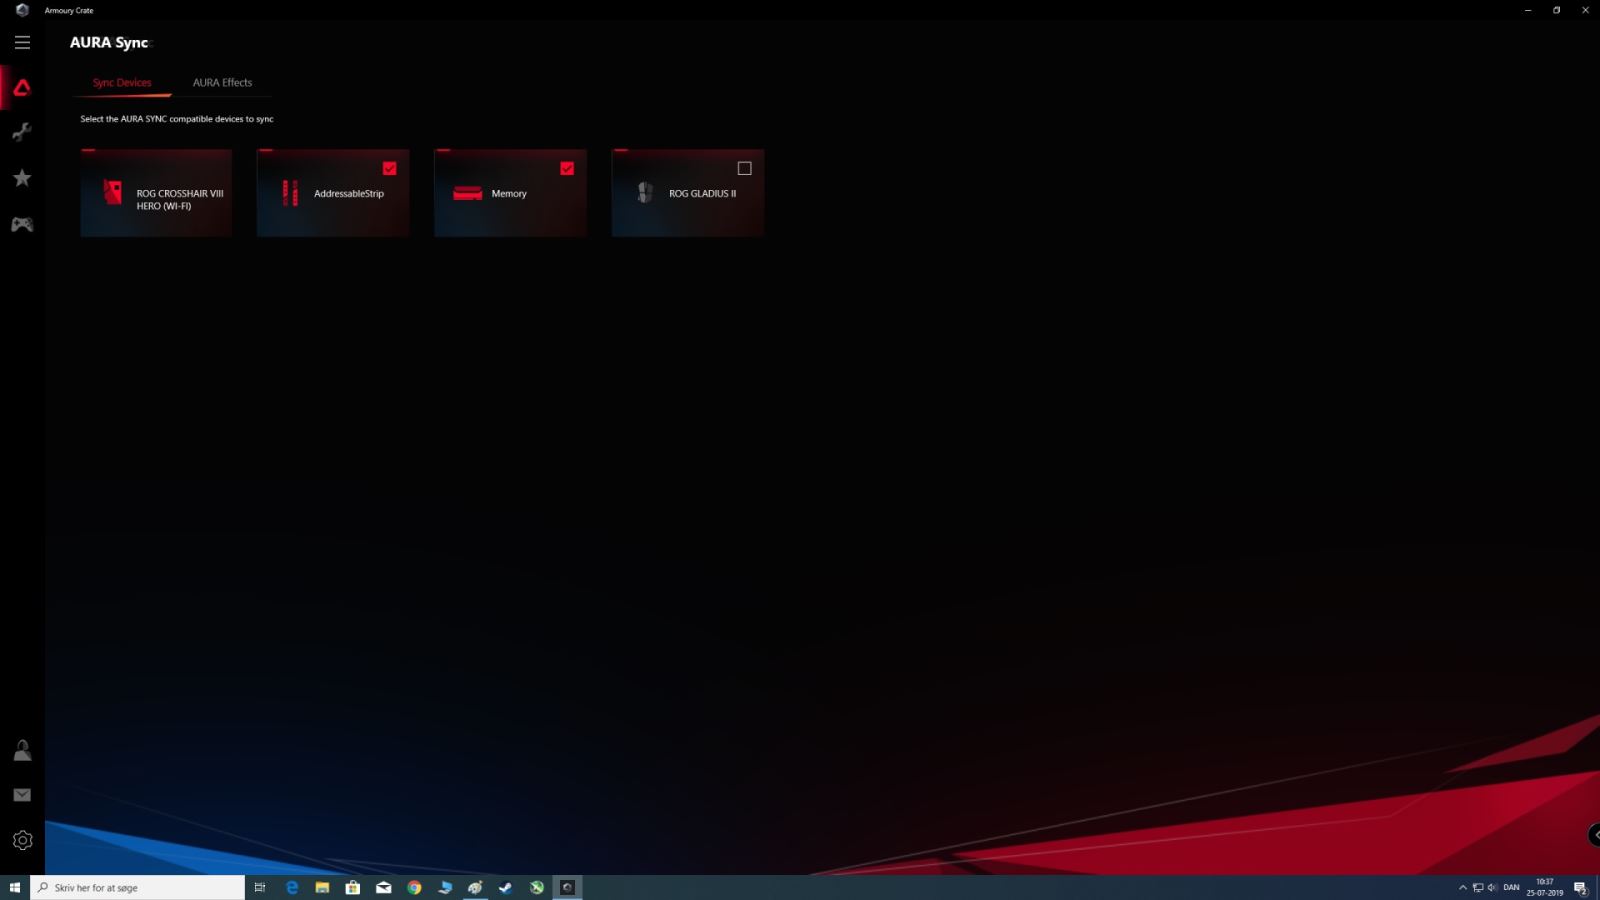The height and width of the screenshot is (900, 1600).
Task: Open the mail notifications icon in sidebar
Action: pos(22,795)
